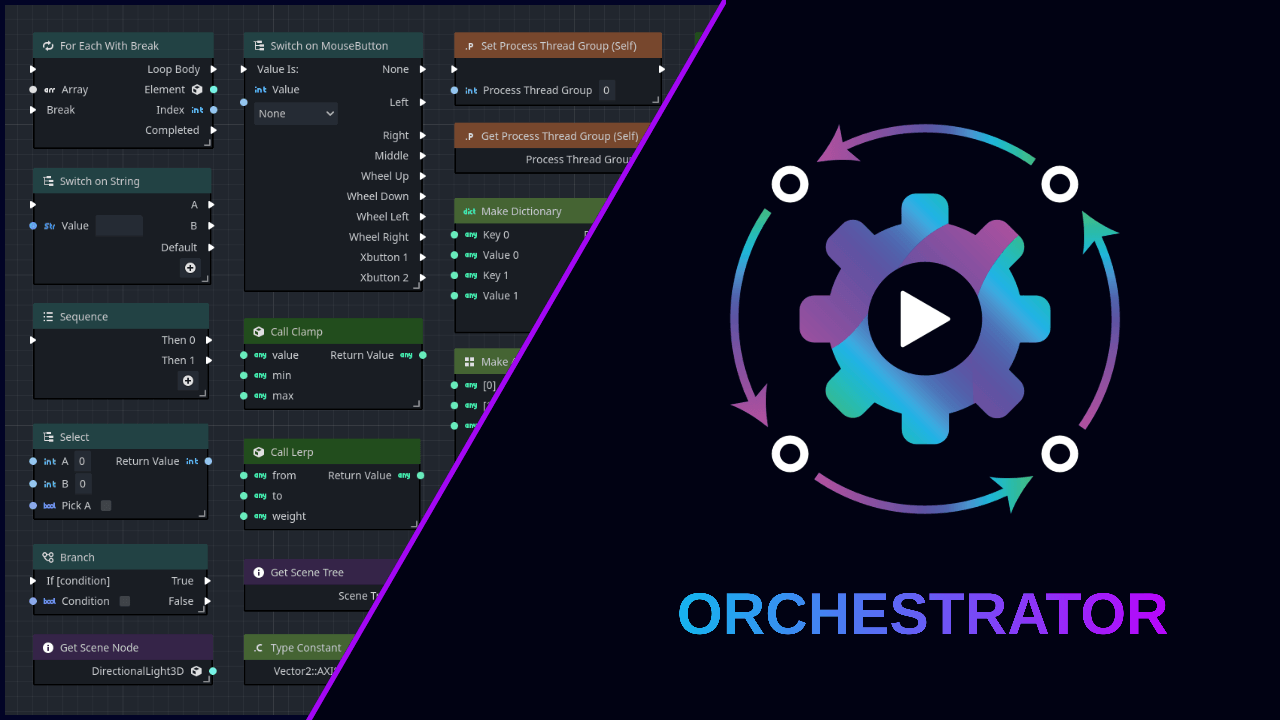Click the Type Constant .C icon
Image resolution: width=1280 pixels, height=720 pixels.
coord(259,648)
